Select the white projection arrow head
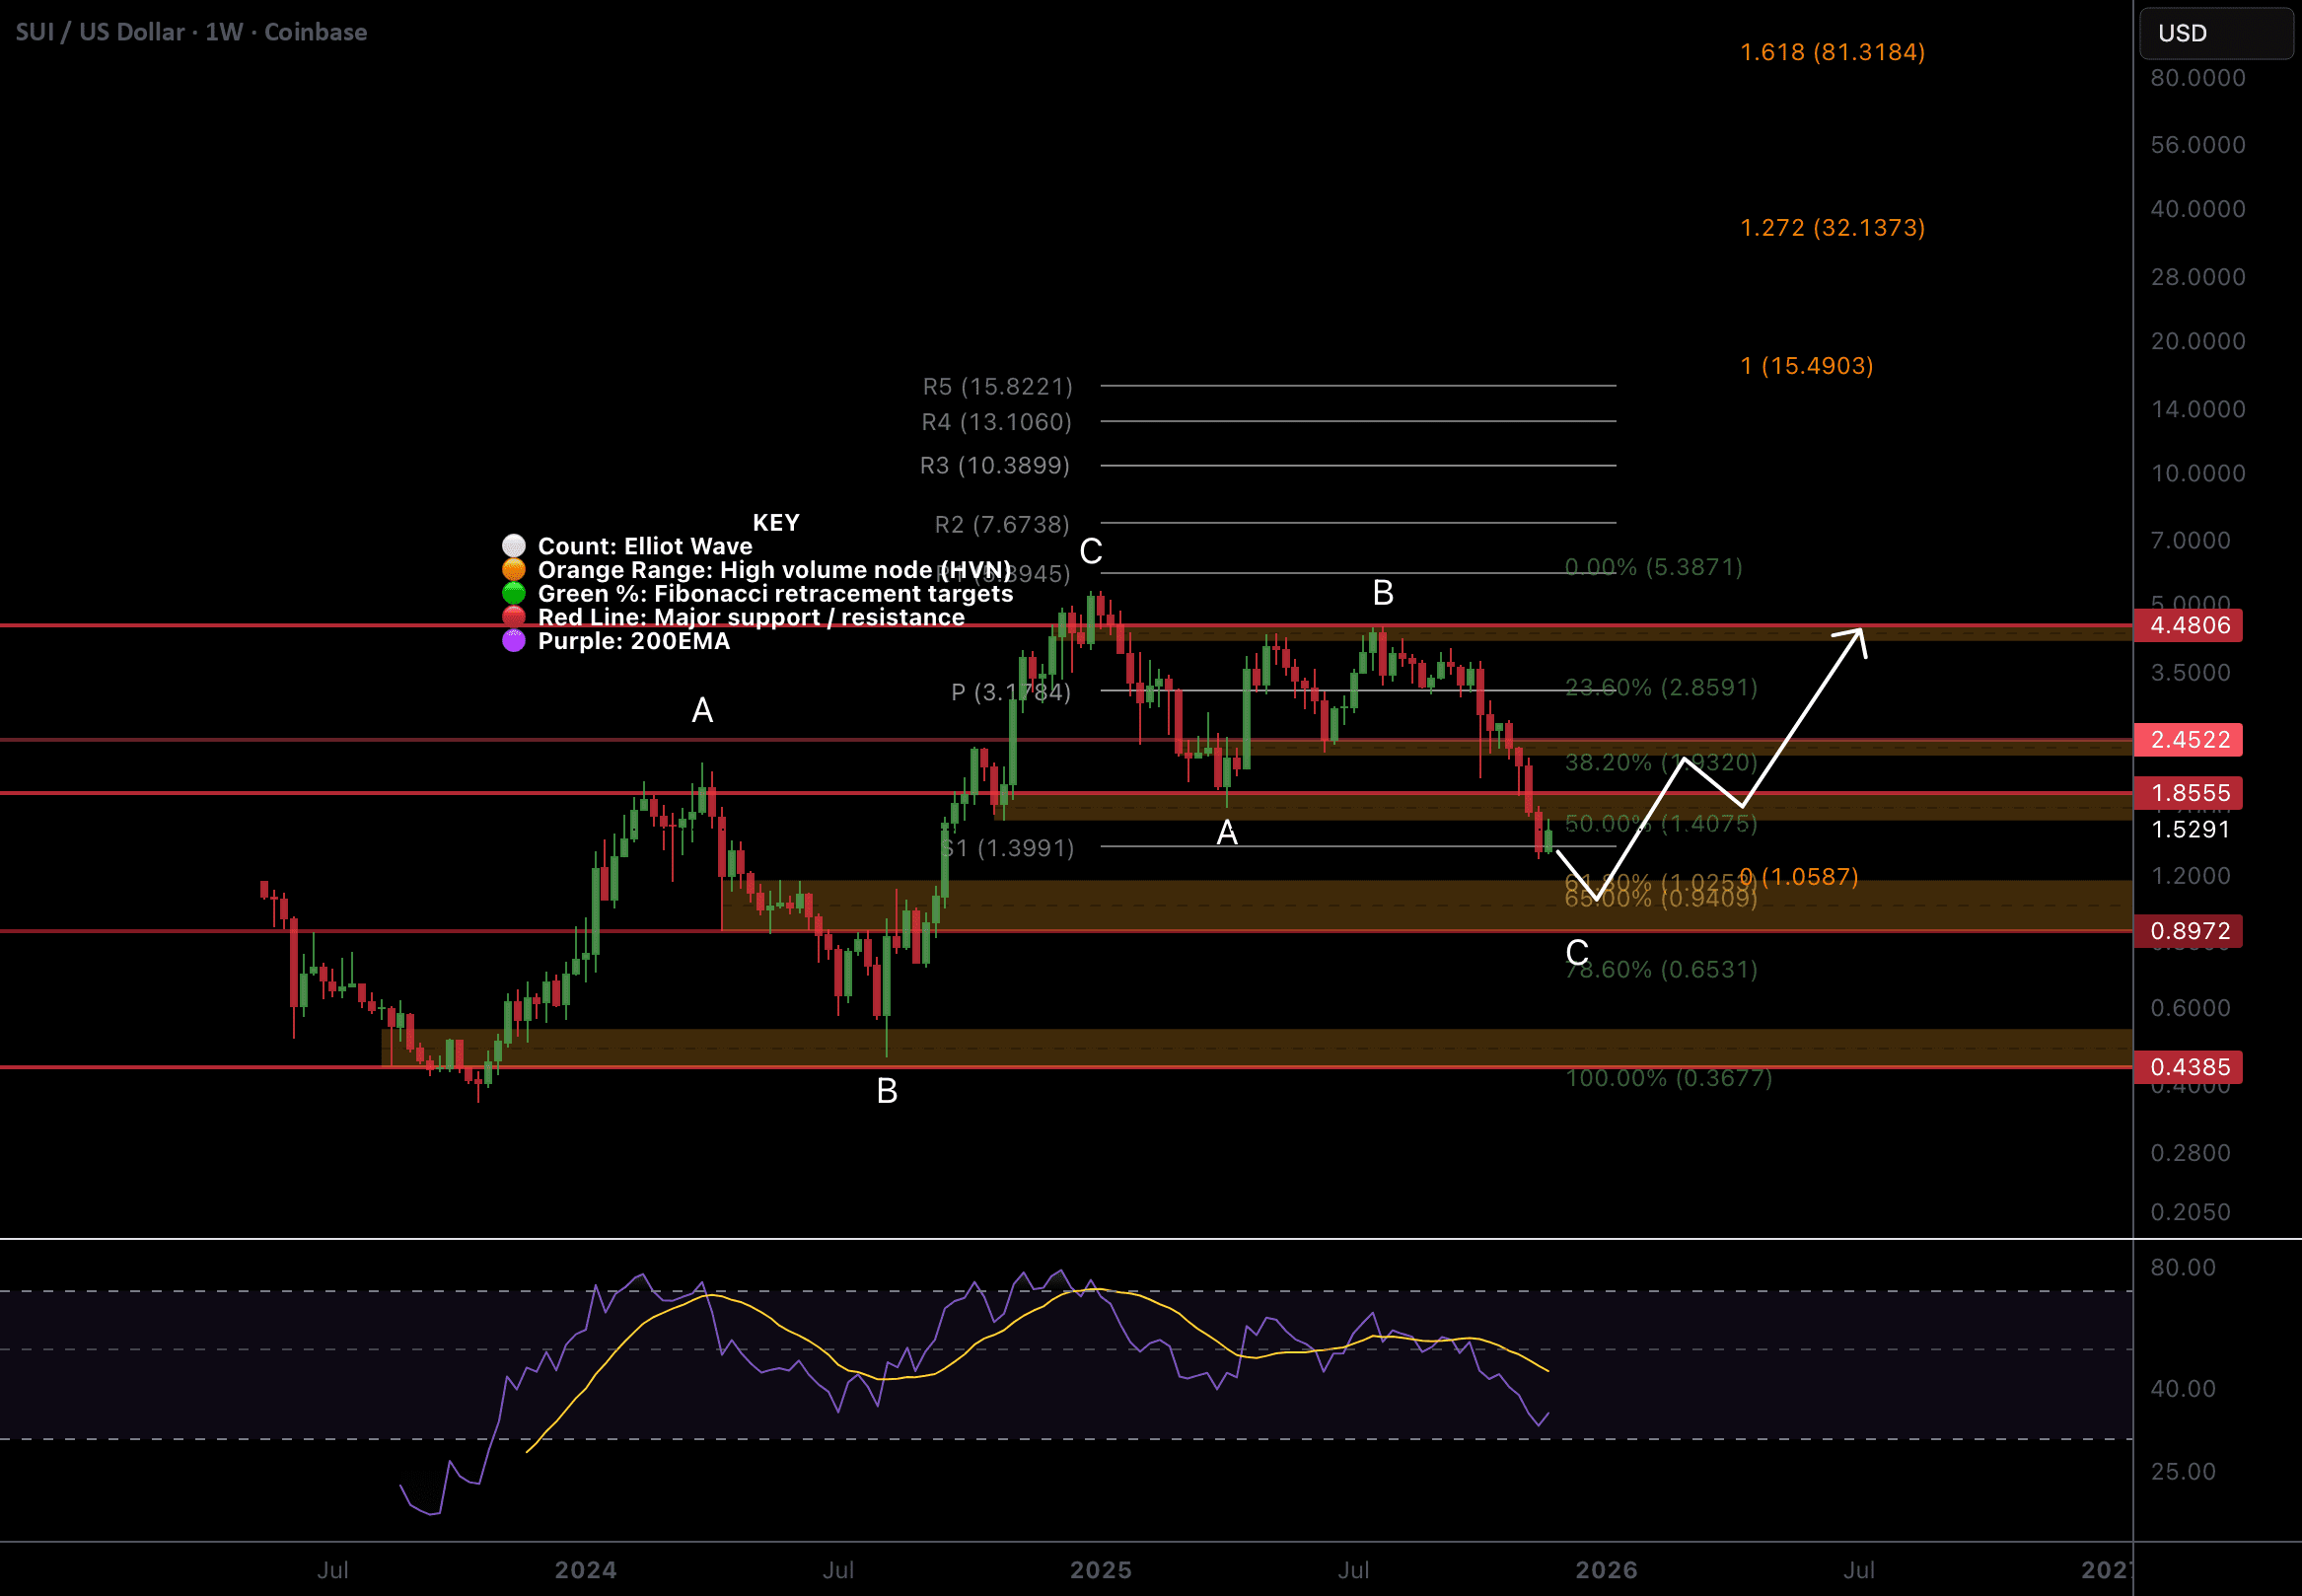Viewport: 2302px width, 1596px height. (x=1856, y=636)
